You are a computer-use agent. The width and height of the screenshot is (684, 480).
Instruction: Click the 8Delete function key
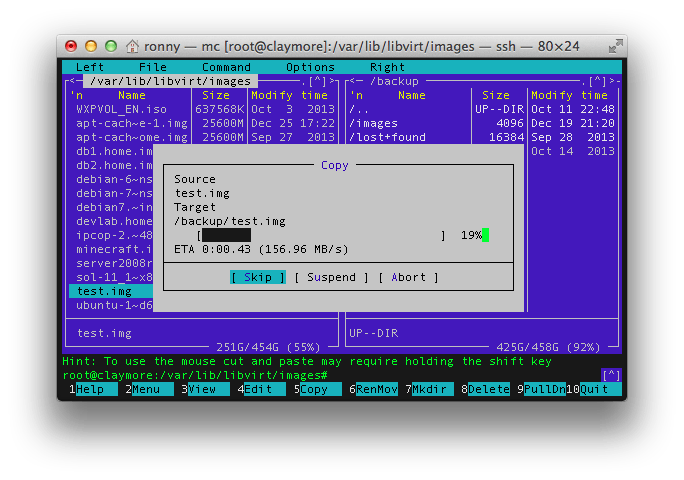pos(485,389)
